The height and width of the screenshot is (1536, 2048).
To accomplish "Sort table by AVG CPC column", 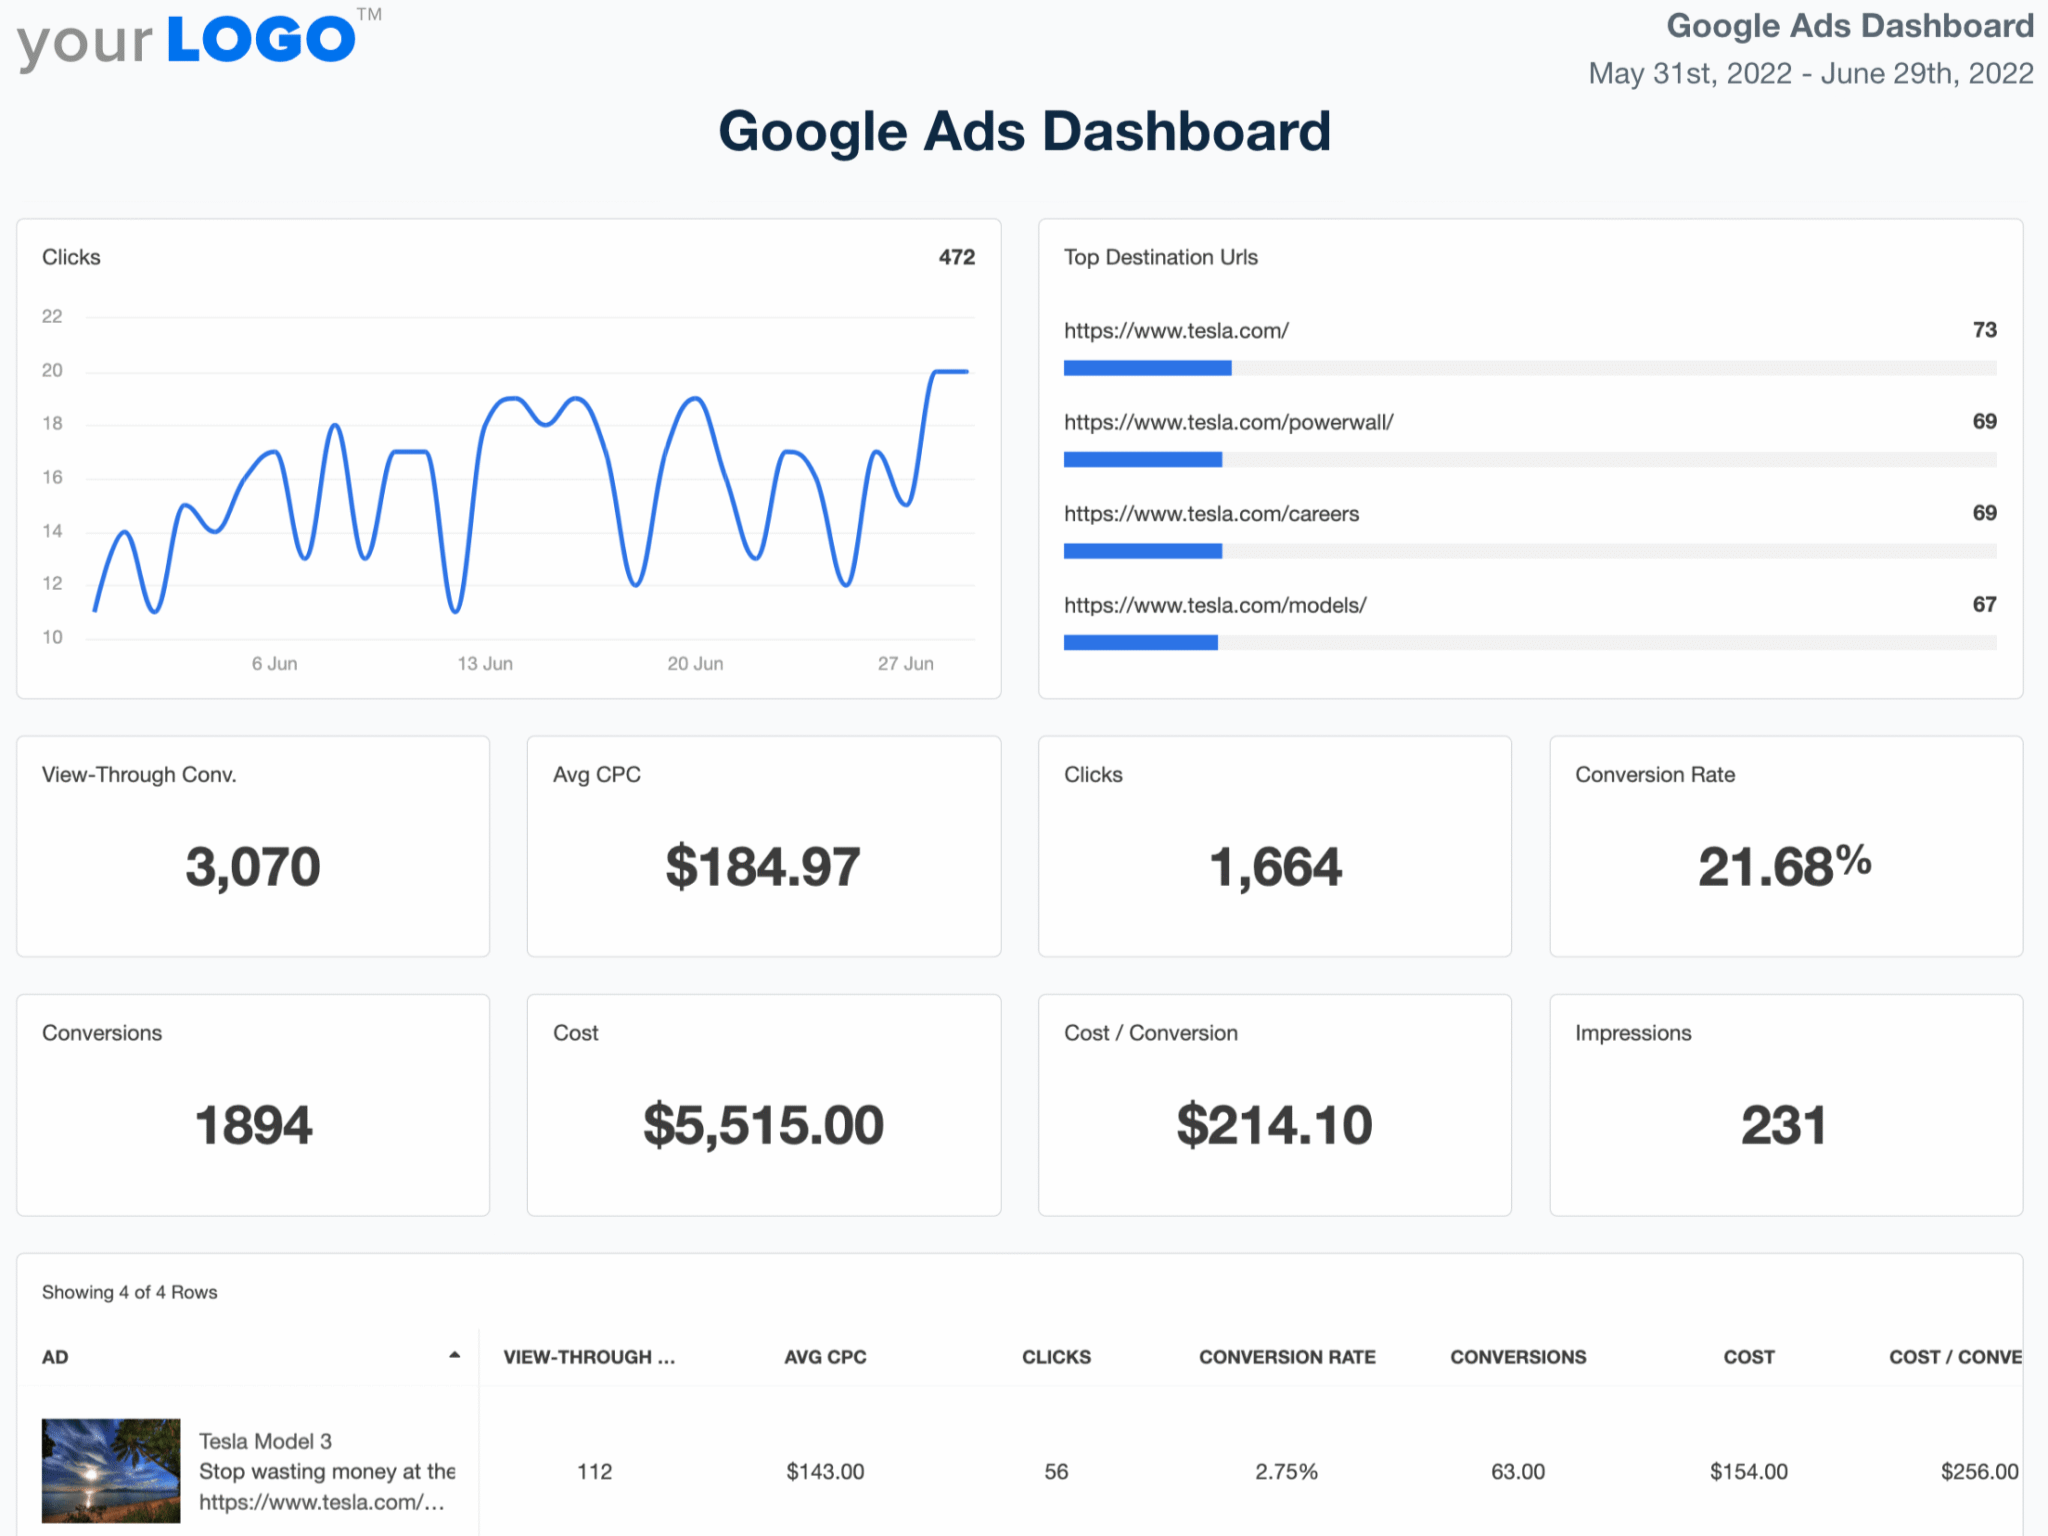I will coord(825,1357).
